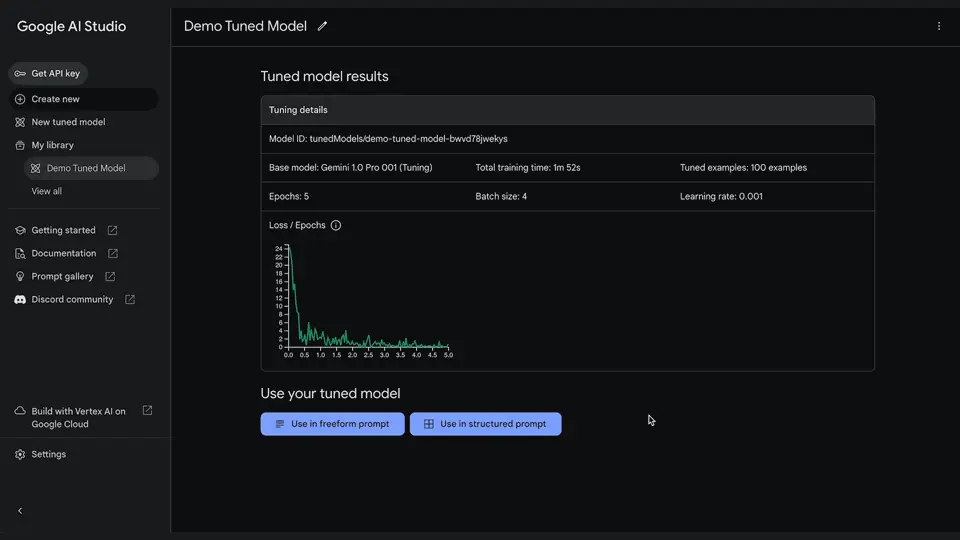
Task: Click external link icon beside Documentation
Action: pyautogui.click(x=113, y=253)
